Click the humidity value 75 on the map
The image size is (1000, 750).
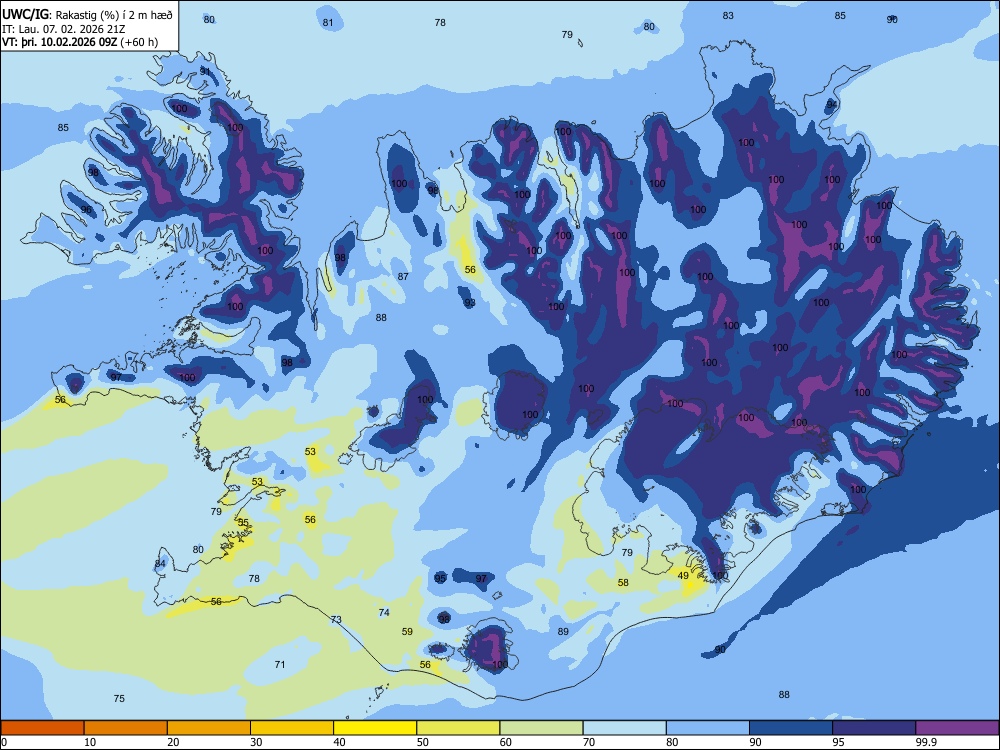tap(119, 698)
